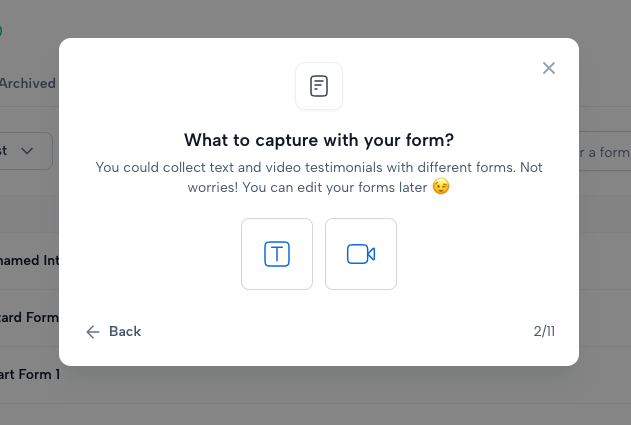The width and height of the screenshot is (631, 425).
Task: Click the dialog heading text
Action: click(319, 140)
